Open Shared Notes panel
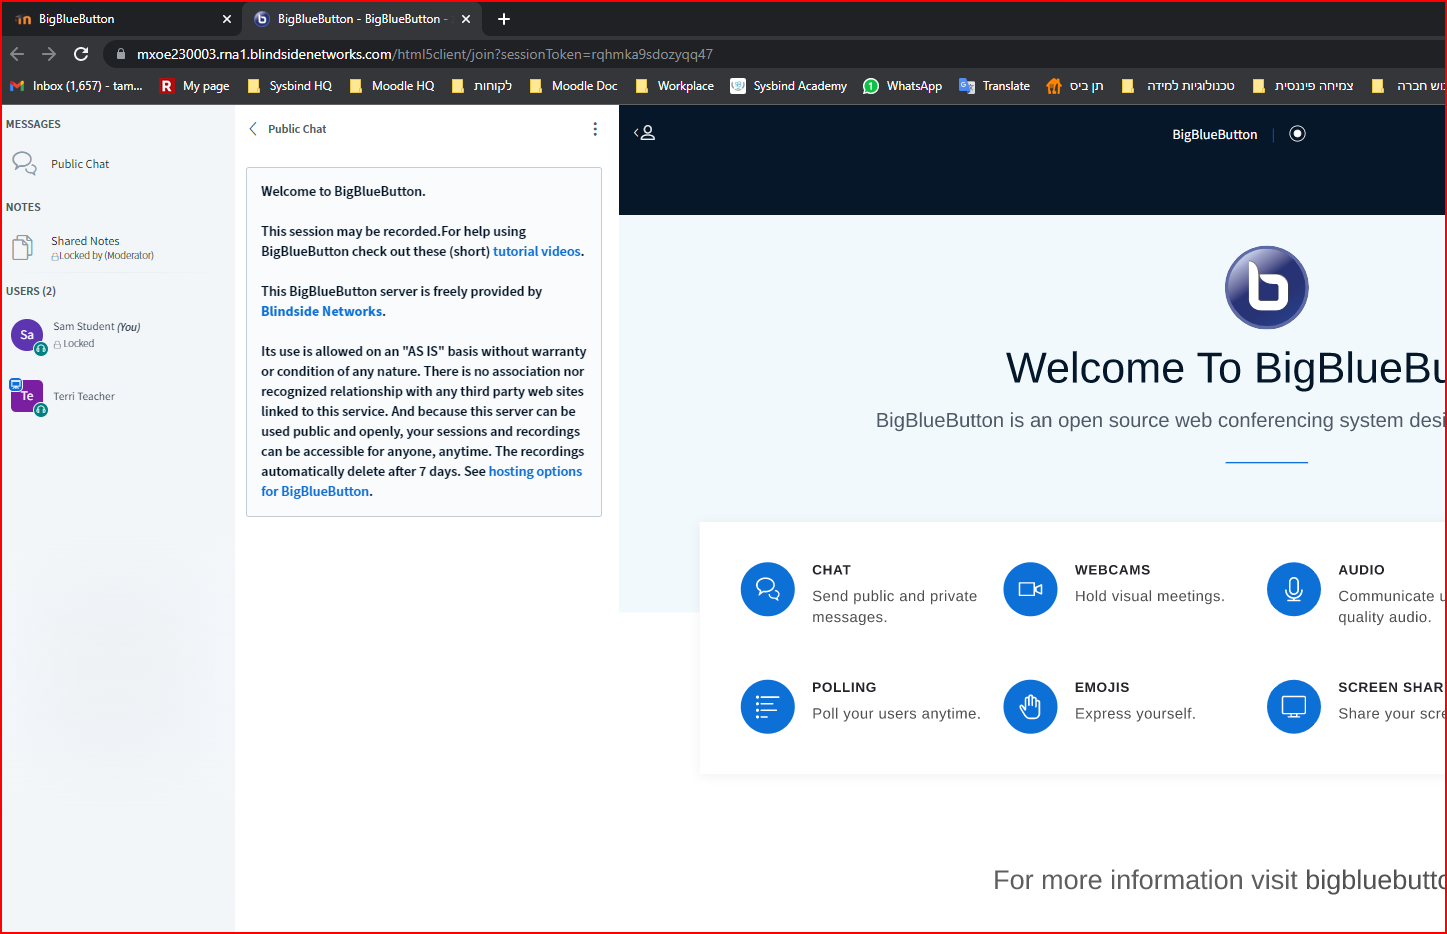1447x934 pixels. point(84,247)
